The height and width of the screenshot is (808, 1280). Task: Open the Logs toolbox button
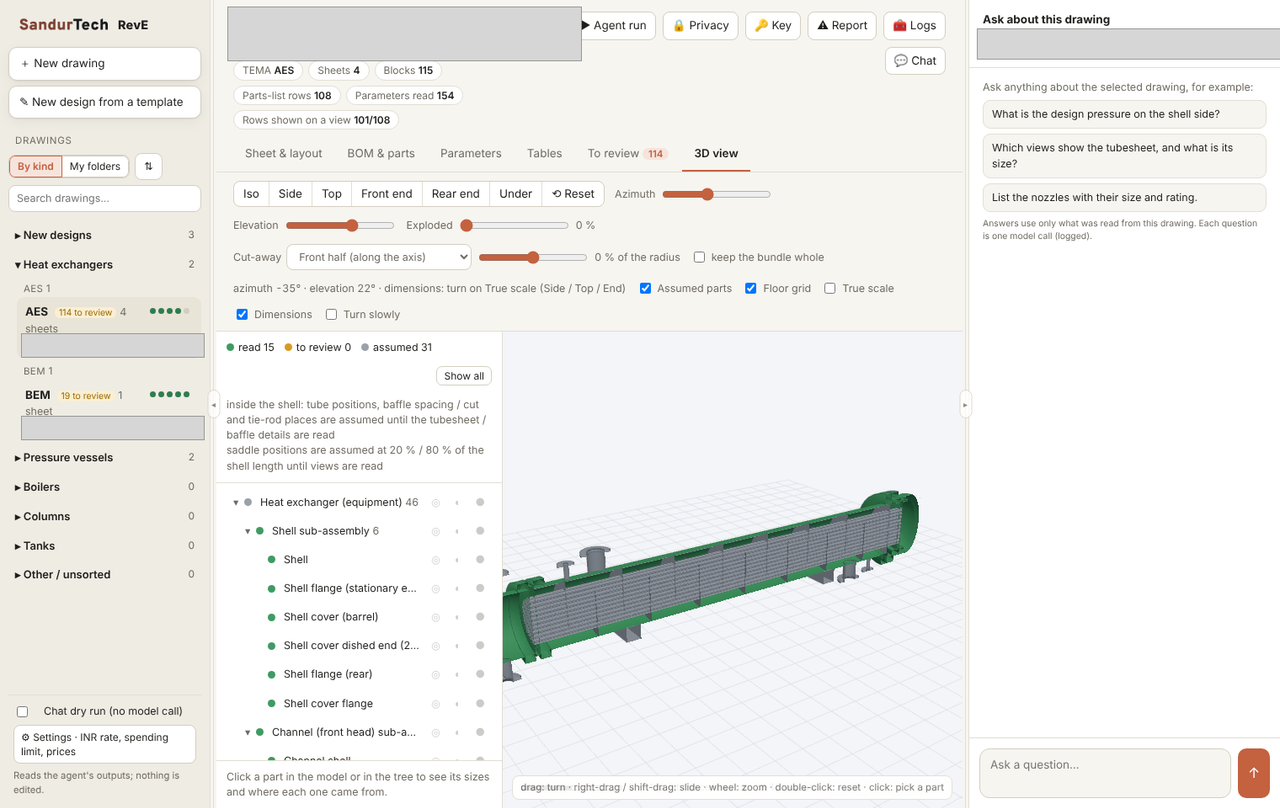[914, 26]
